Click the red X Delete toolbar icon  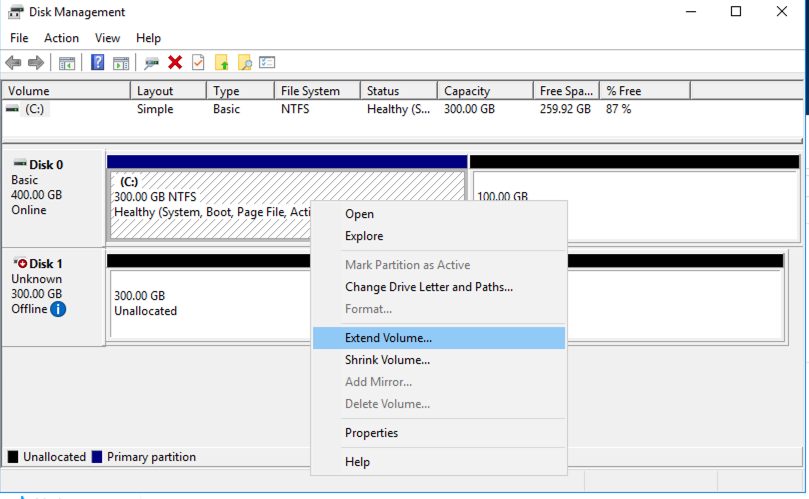[175, 62]
